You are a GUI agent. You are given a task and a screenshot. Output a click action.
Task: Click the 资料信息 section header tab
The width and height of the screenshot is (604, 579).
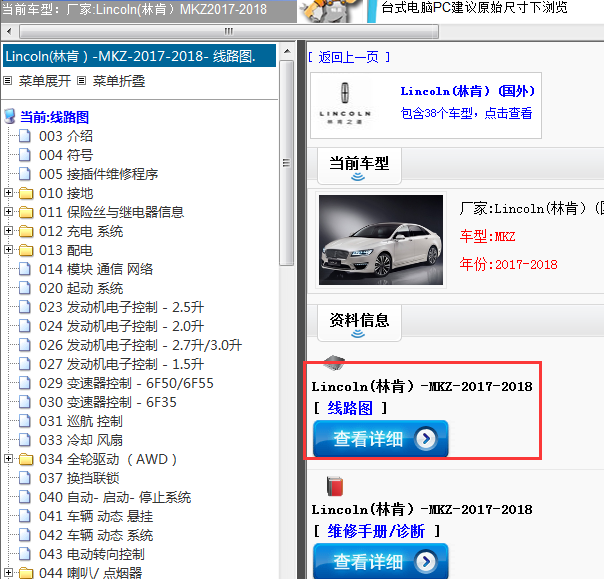pyautogui.click(x=359, y=323)
